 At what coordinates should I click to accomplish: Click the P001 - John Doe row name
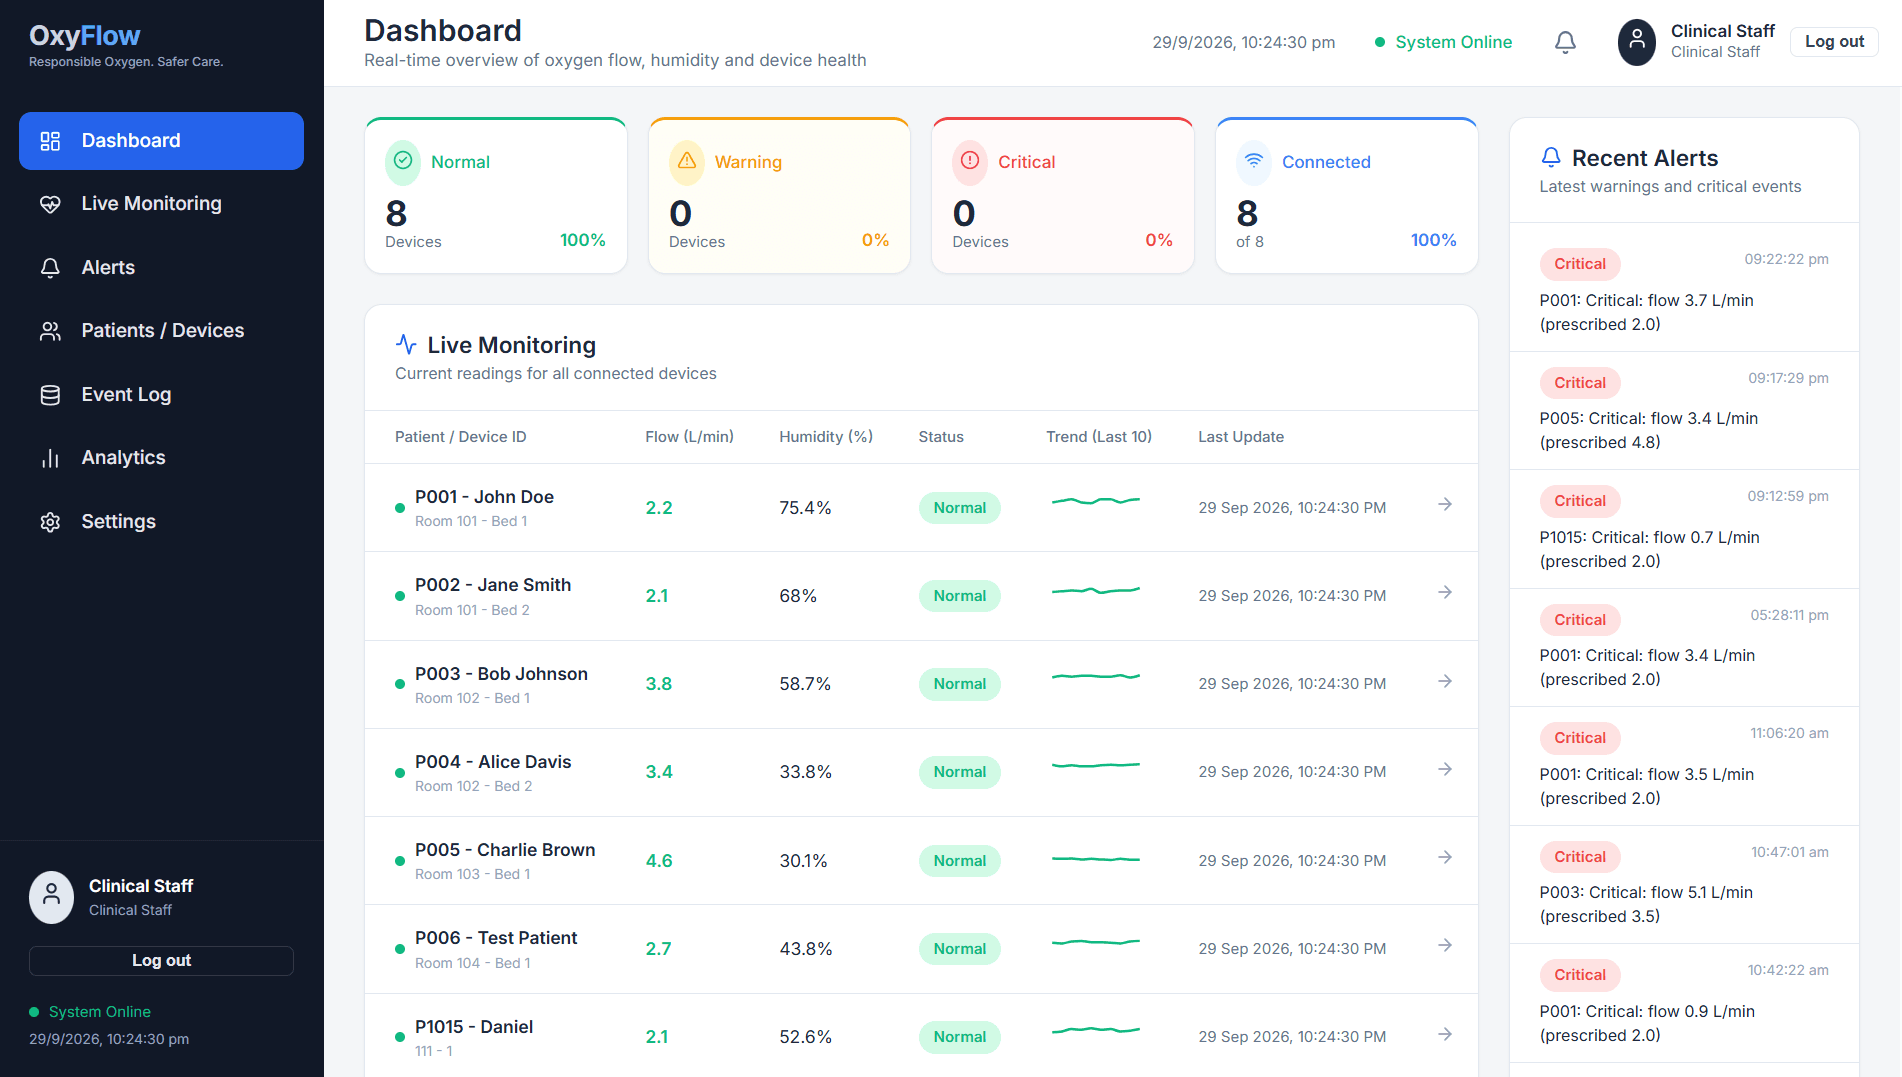[484, 497]
